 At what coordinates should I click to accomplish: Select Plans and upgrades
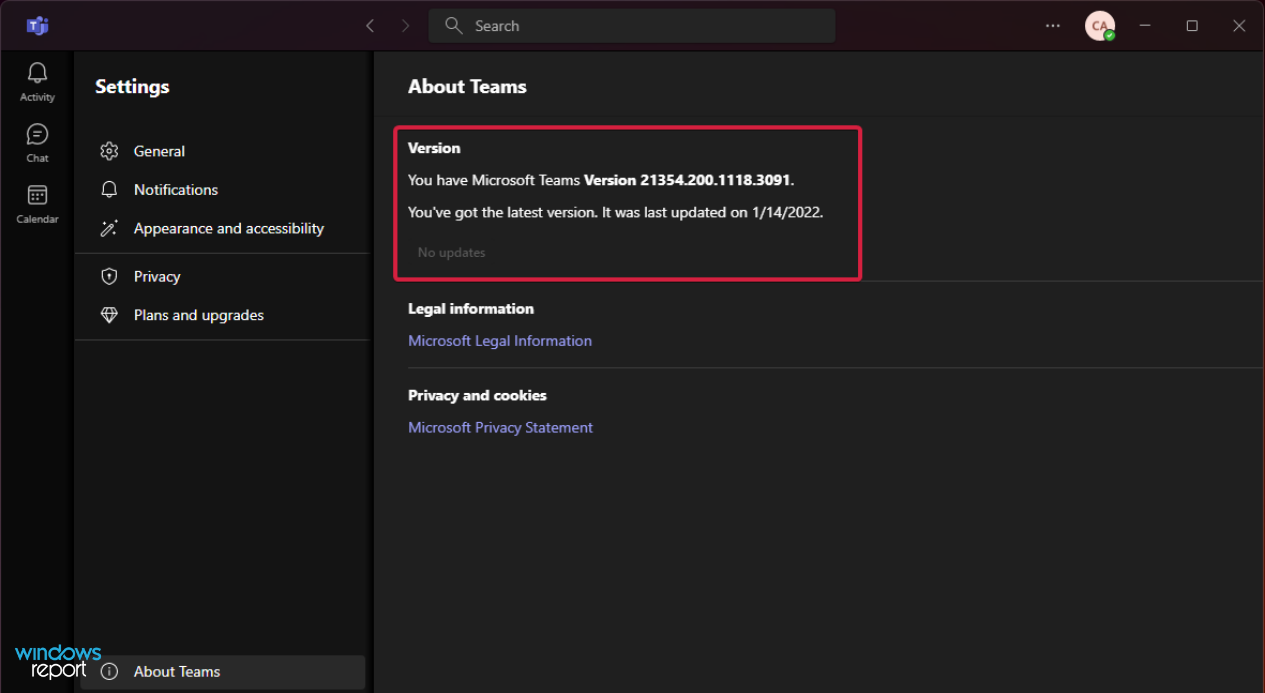[x=222, y=315]
